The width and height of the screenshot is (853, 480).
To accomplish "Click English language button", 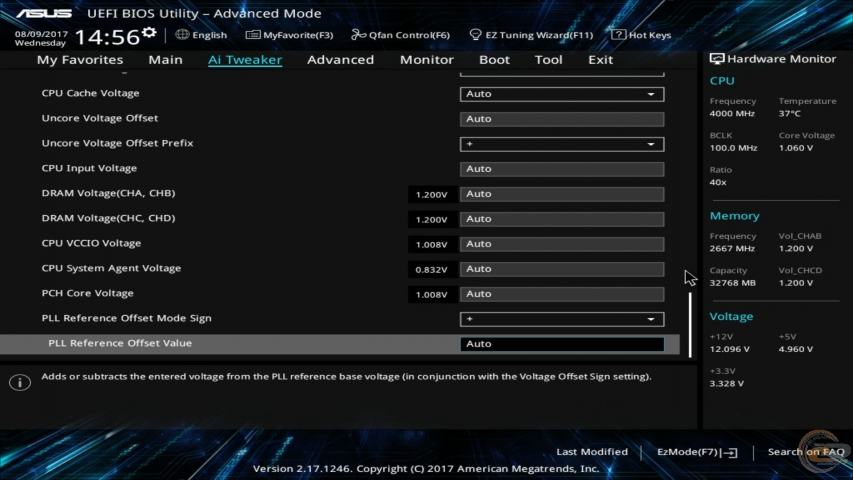I will click(x=201, y=35).
